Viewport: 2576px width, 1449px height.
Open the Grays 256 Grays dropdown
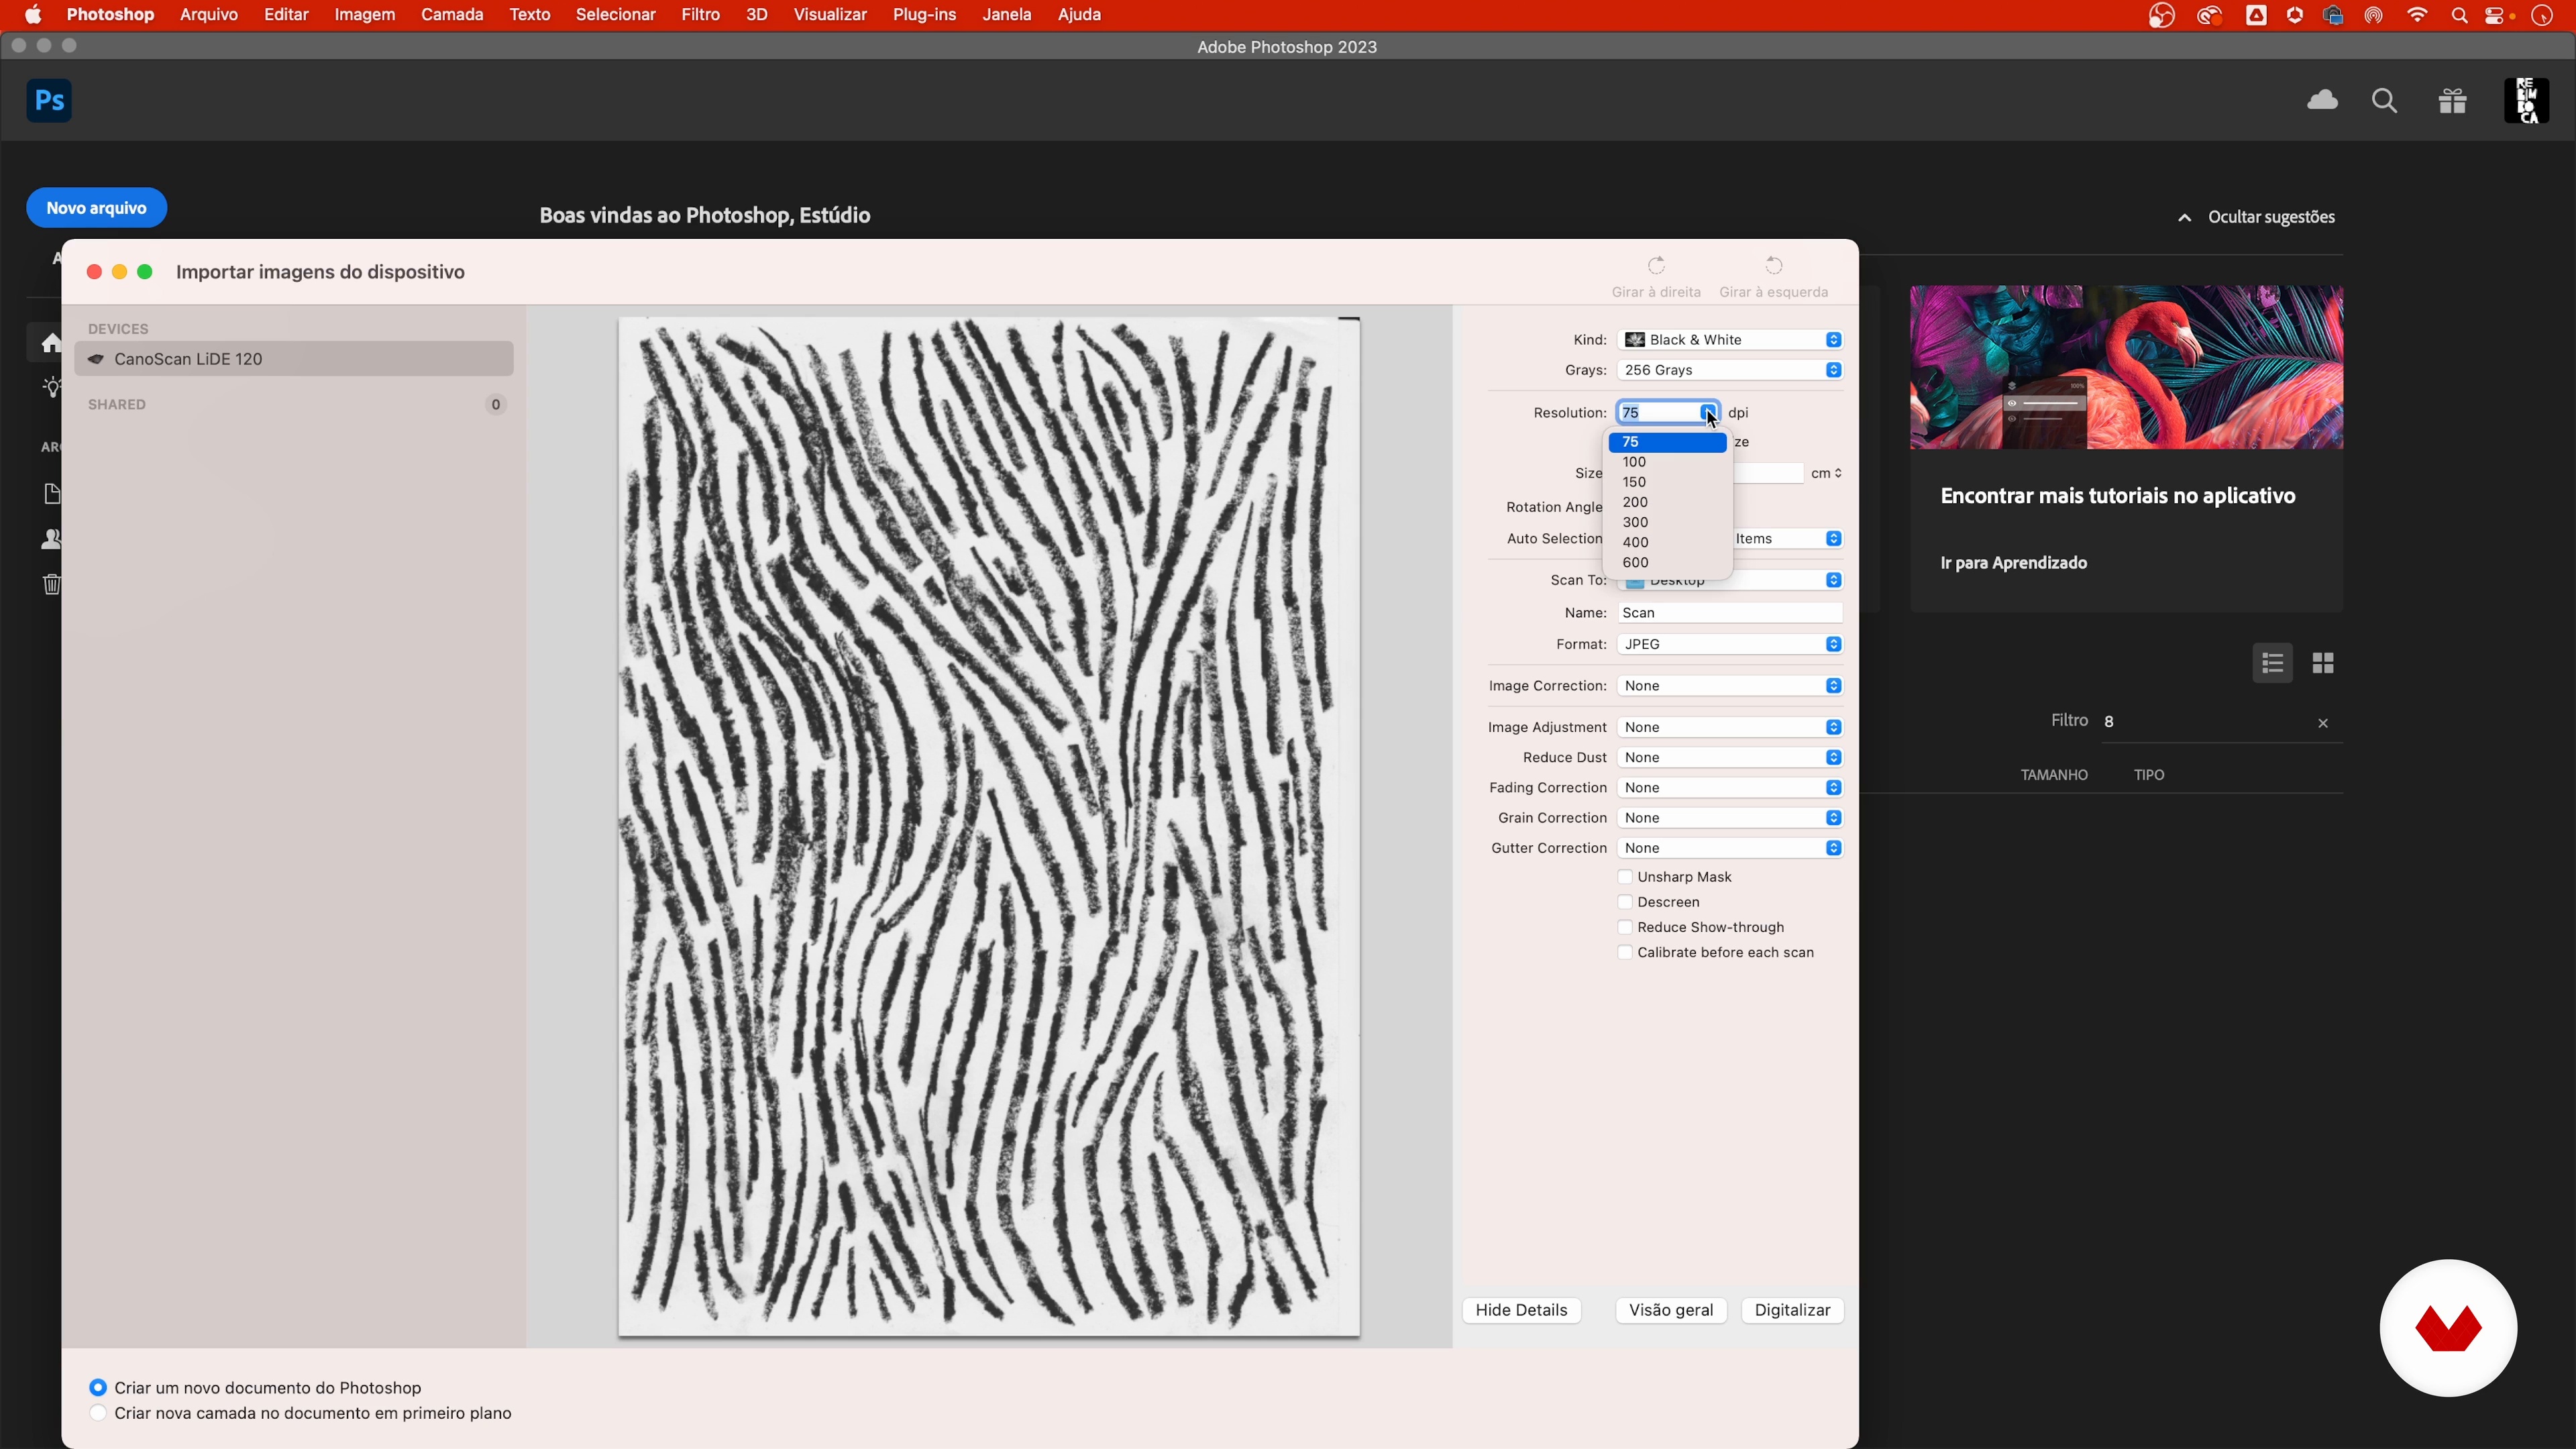pos(1730,370)
